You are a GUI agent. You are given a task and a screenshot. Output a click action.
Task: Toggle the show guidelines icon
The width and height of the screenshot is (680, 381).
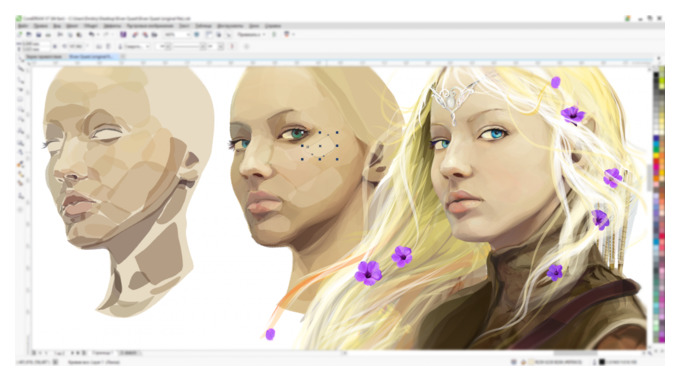click(x=228, y=34)
